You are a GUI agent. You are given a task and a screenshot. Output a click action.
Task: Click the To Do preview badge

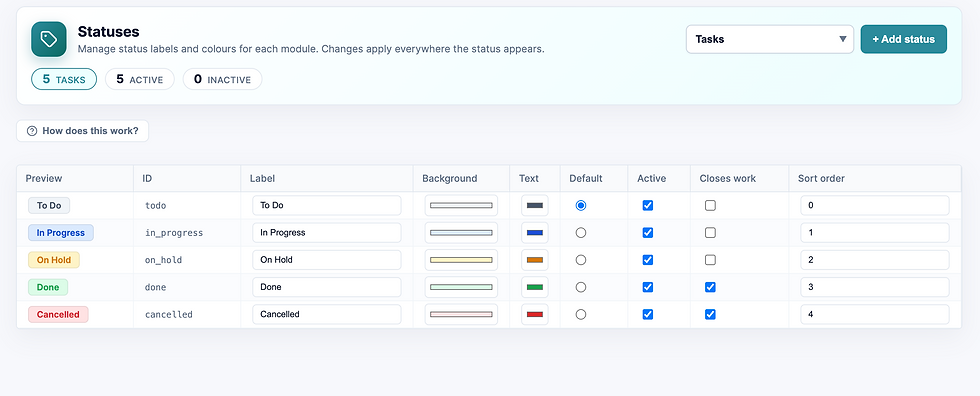pyautogui.click(x=49, y=205)
